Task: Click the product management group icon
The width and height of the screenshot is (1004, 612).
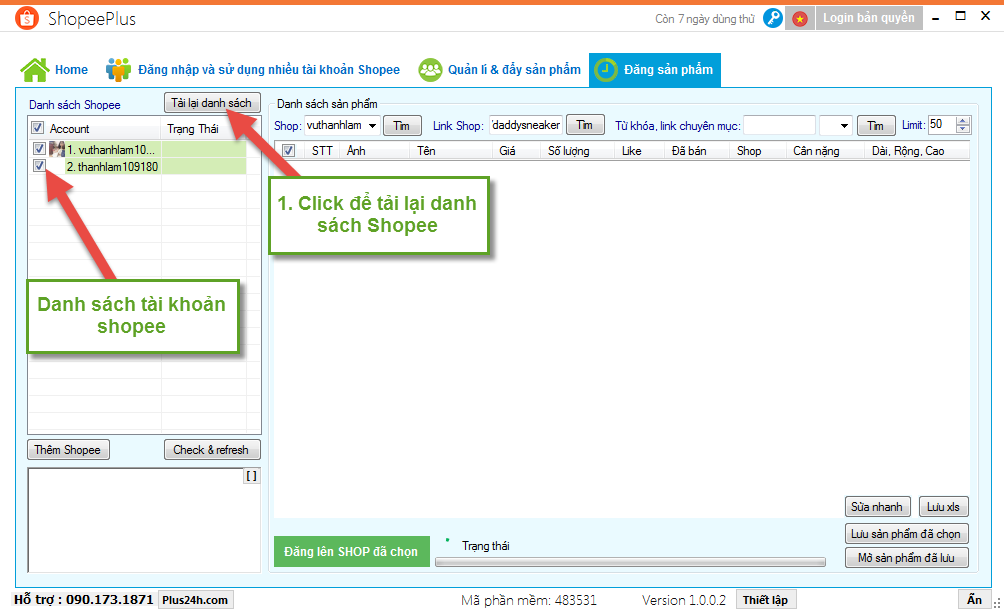Action: pos(431,70)
